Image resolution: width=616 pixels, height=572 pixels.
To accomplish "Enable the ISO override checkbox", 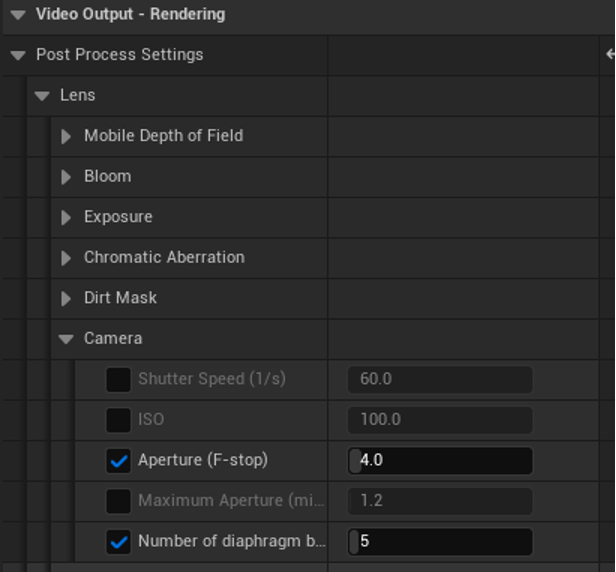I will [118, 420].
